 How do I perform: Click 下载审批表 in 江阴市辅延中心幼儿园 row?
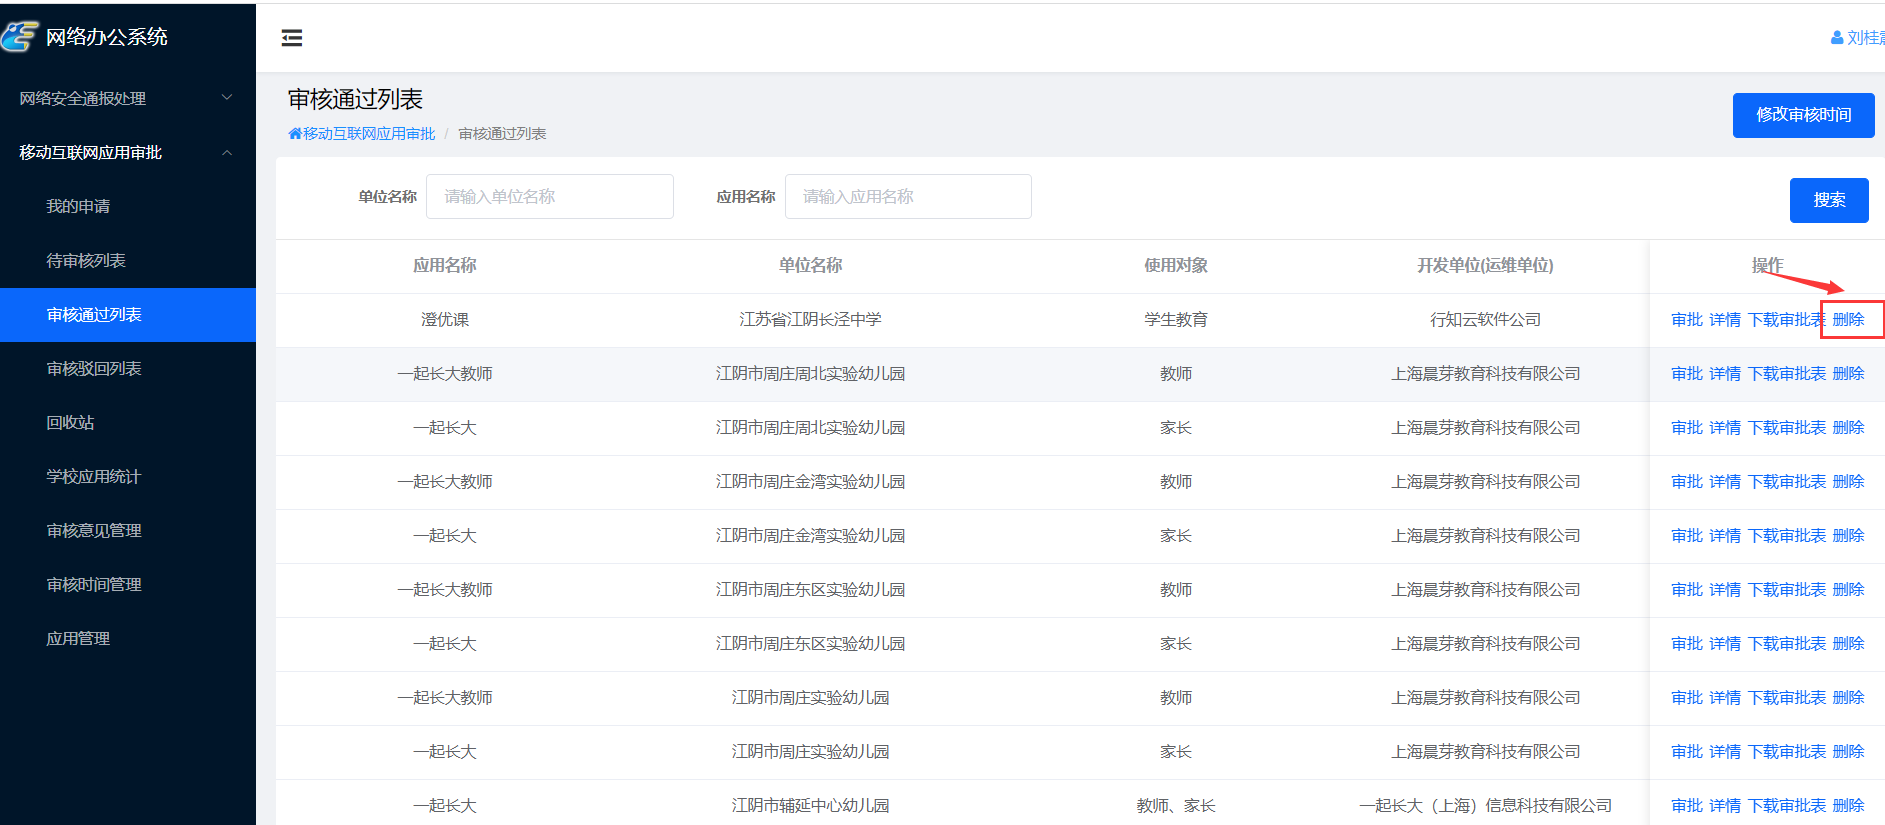(1786, 806)
